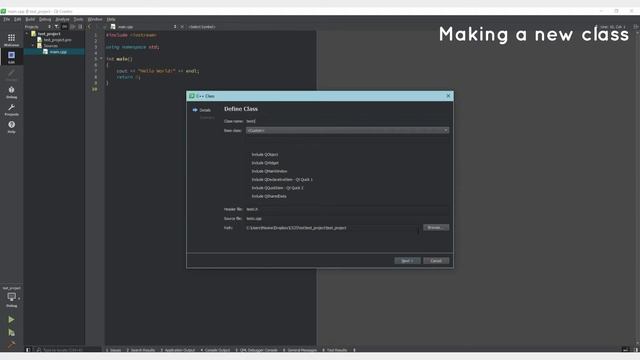Open the Search Results output pane tab
Viewport: 640px width, 360px height.
(141, 350)
